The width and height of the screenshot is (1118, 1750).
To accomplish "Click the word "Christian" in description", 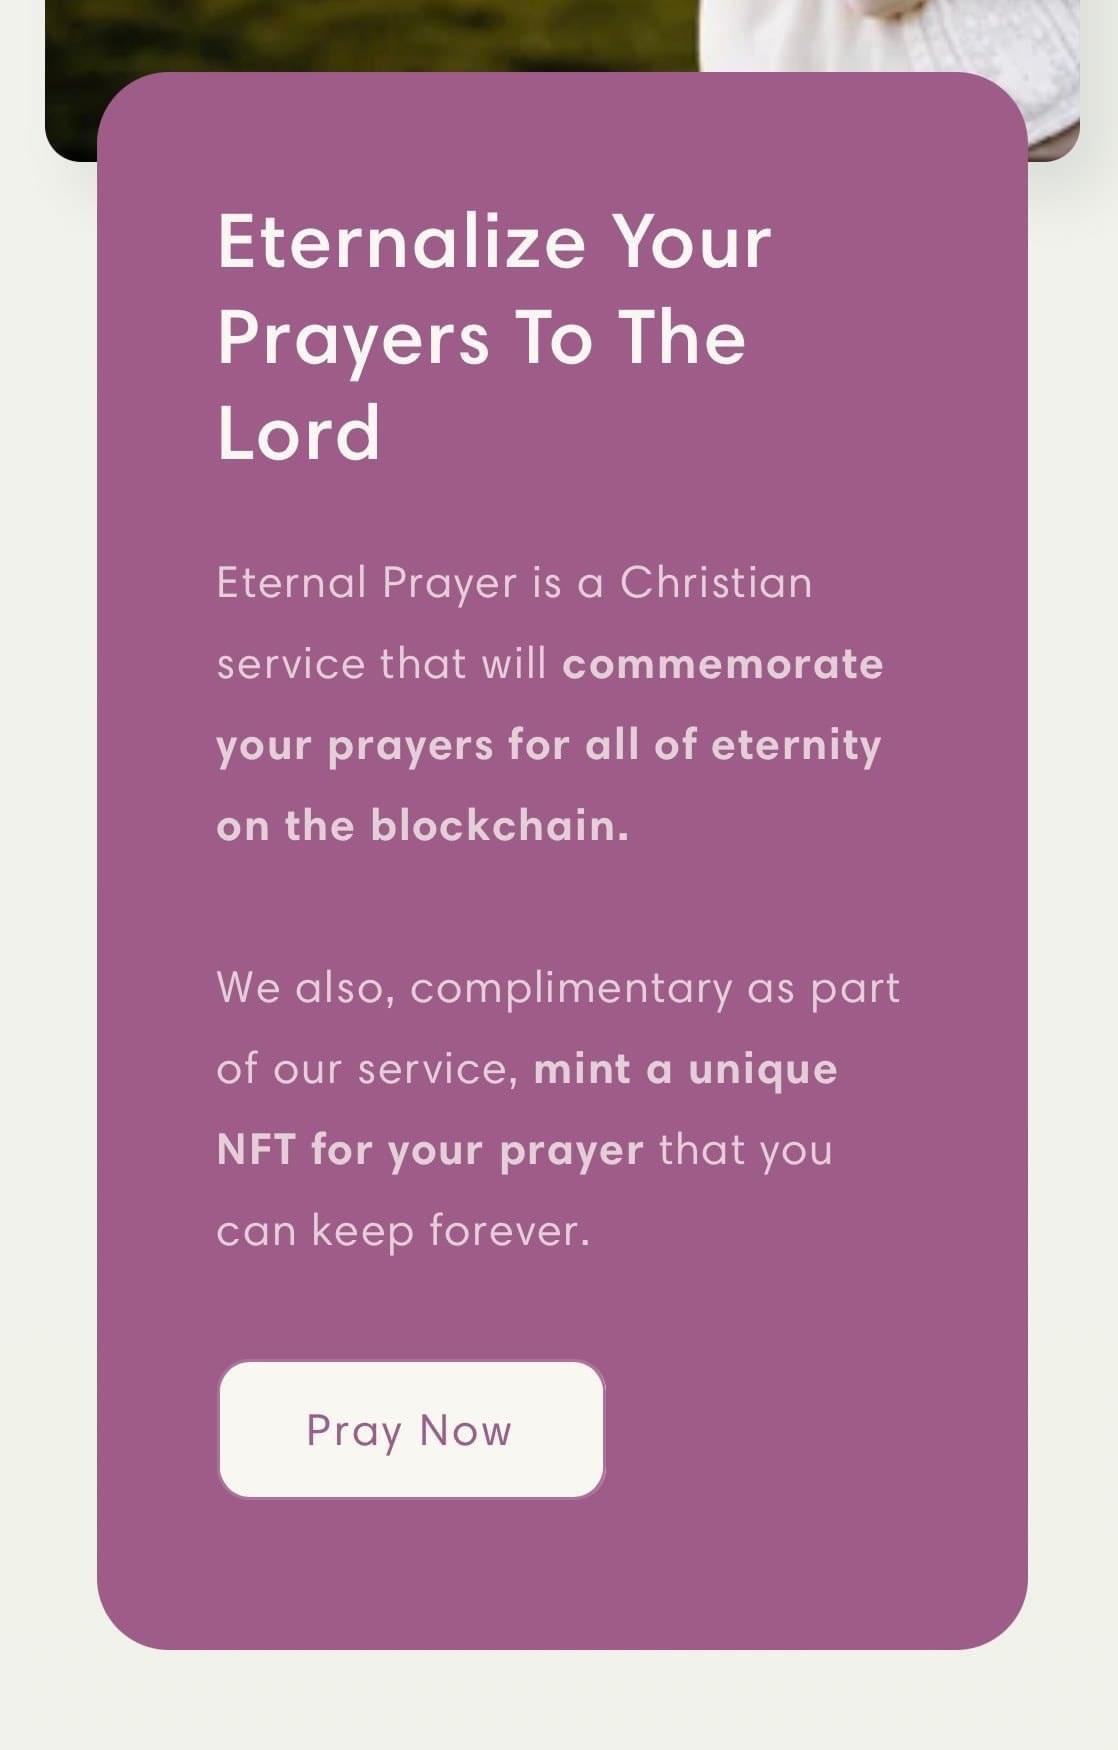I will point(715,583).
